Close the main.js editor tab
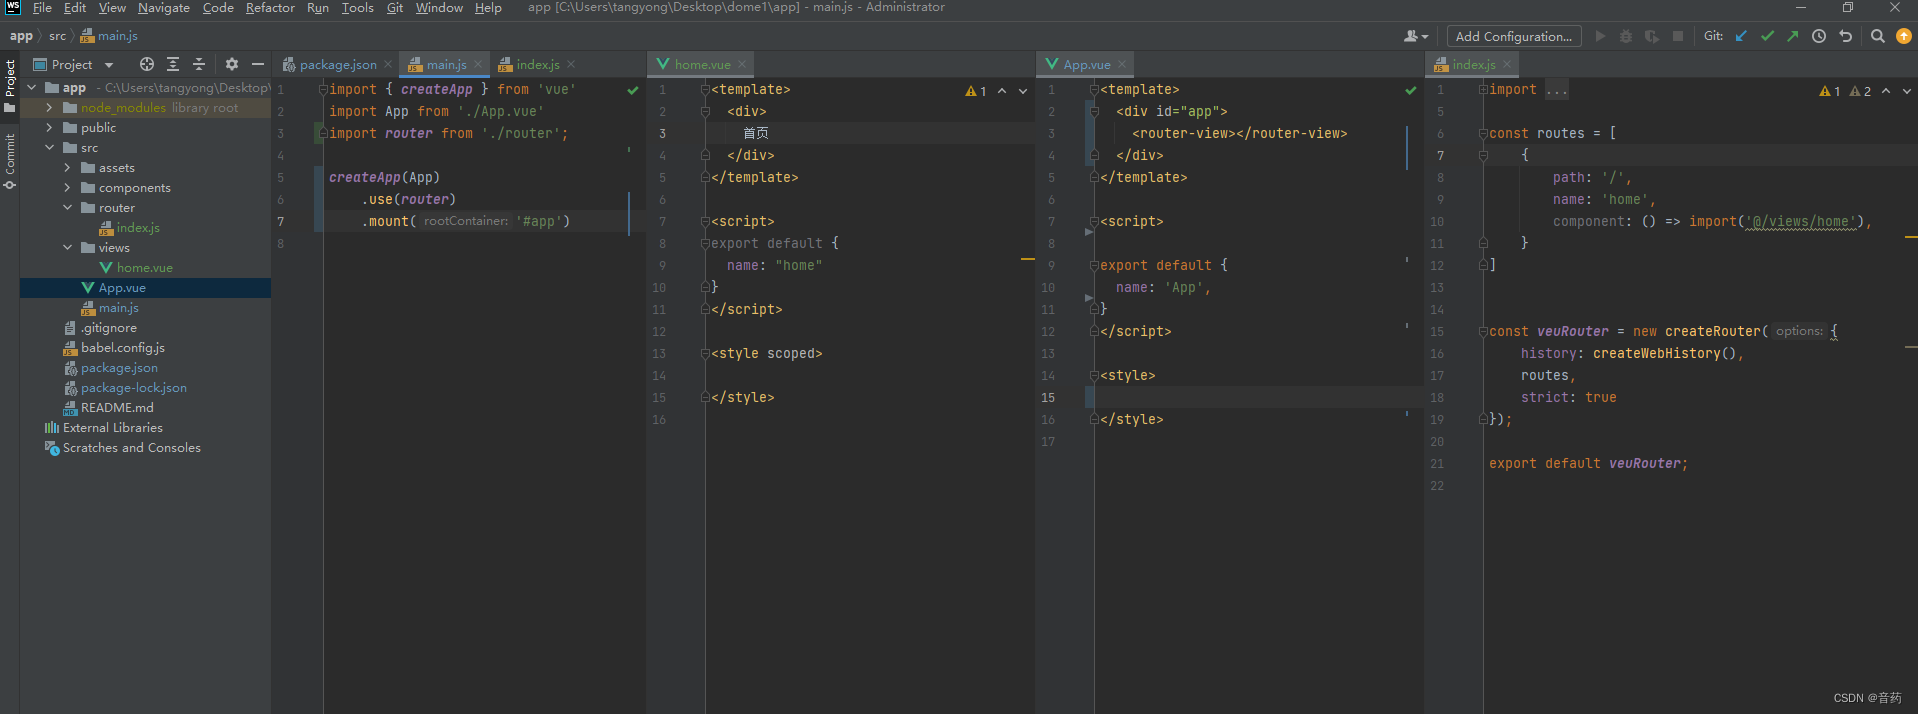Screen dimensions: 1918x714 pyautogui.click(x=478, y=64)
